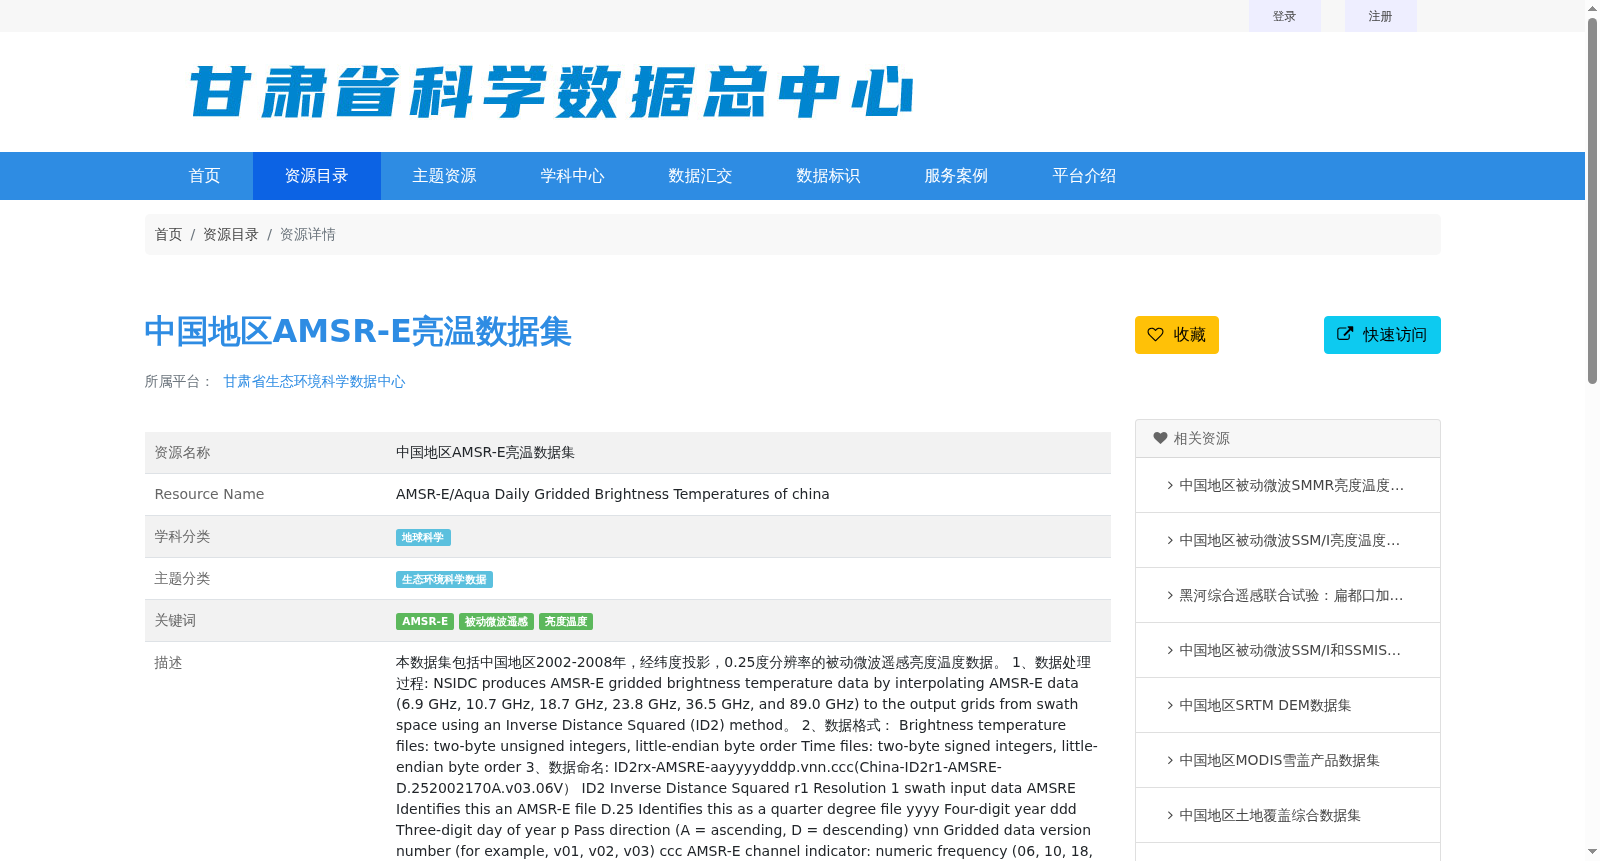Click the 地球科学 discipline tag

click(423, 537)
